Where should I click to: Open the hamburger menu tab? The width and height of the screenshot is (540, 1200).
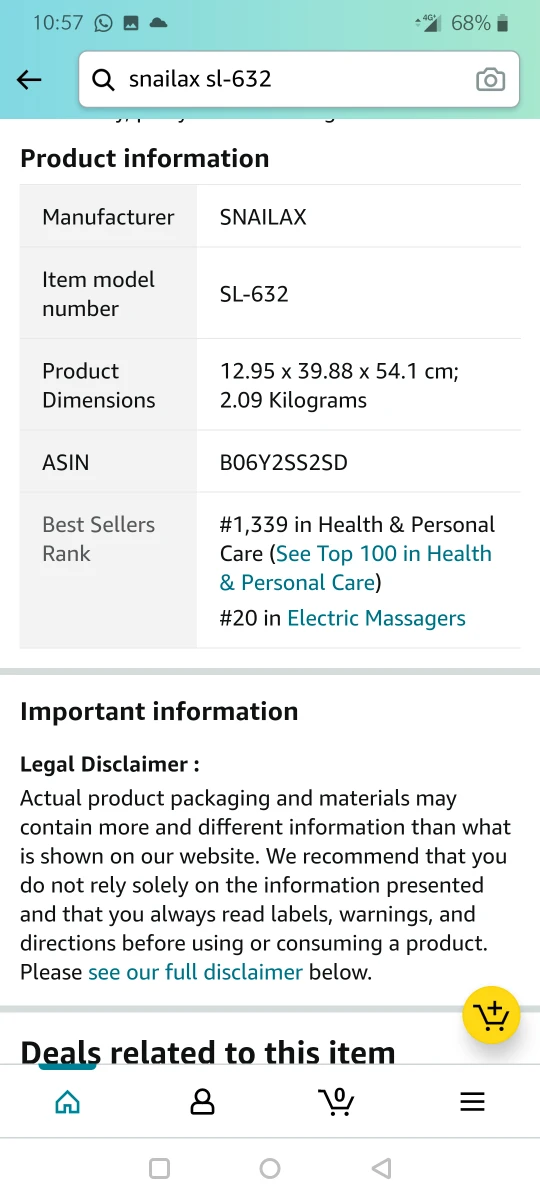[472, 1102]
